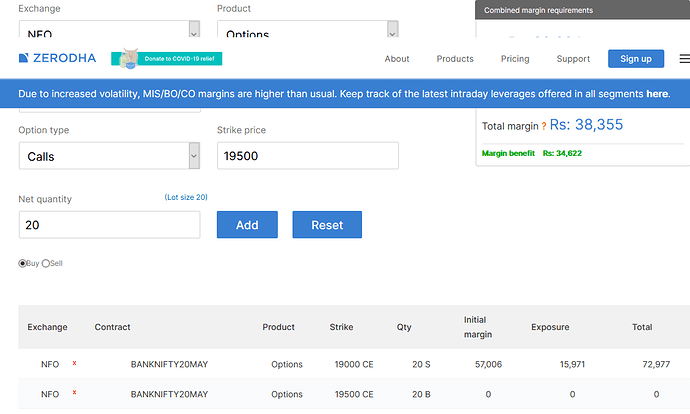Click the Reset button
Image resolution: width=690 pixels, height=414 pixels.
click(x=327, y=225)
